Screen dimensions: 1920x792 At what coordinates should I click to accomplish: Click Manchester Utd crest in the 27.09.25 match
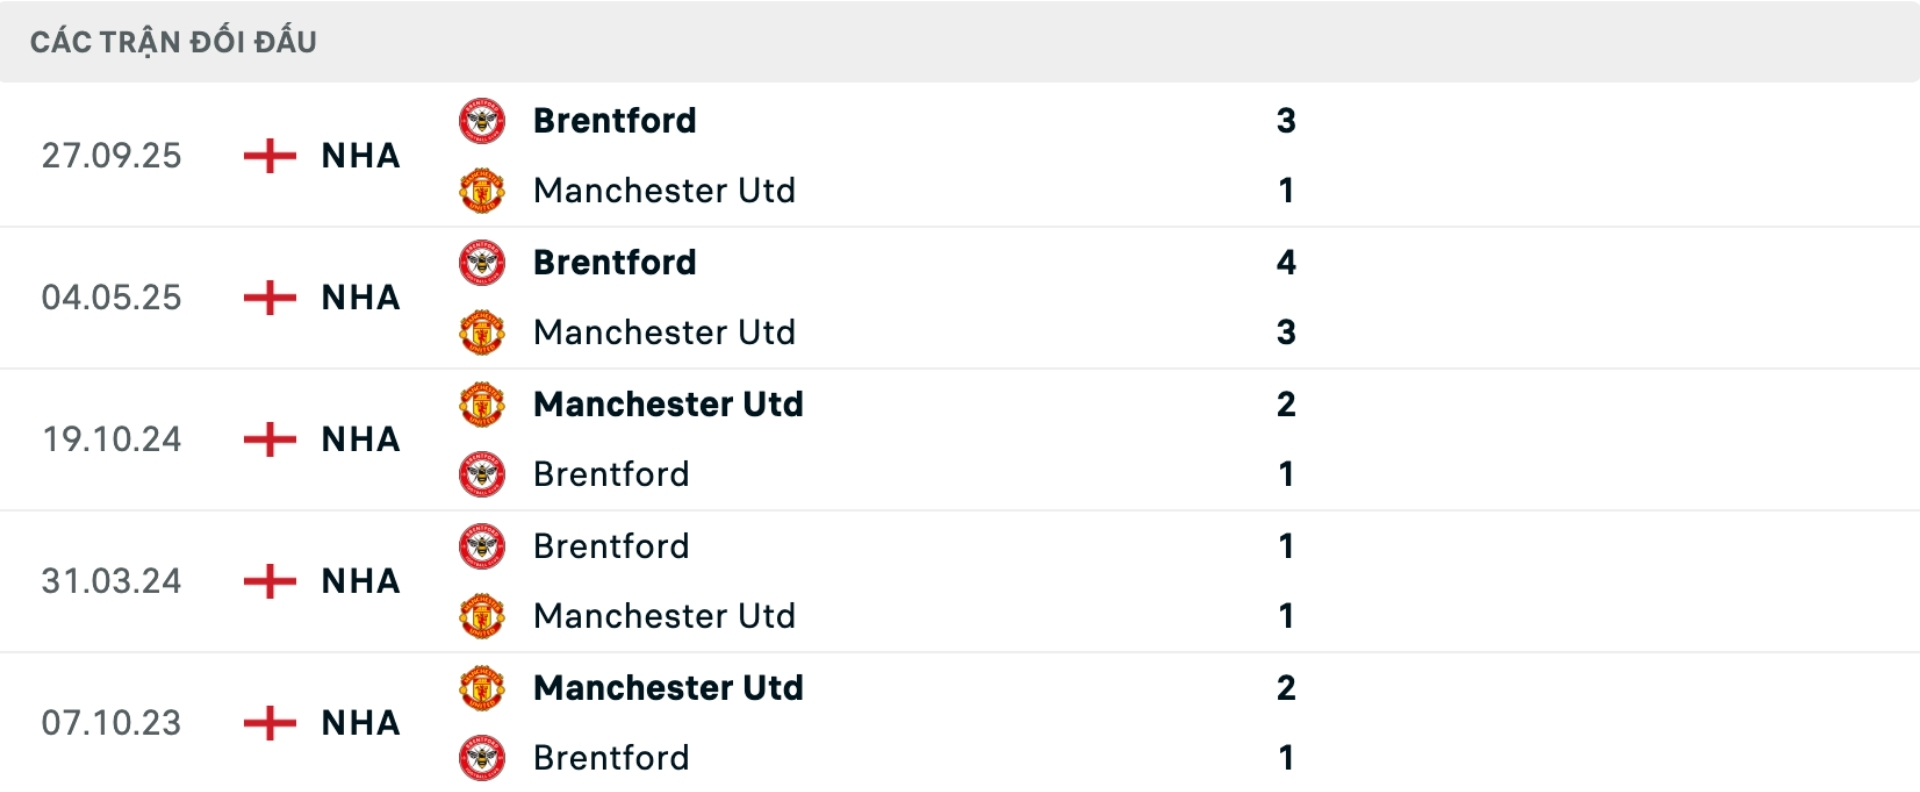pos(482,191)
